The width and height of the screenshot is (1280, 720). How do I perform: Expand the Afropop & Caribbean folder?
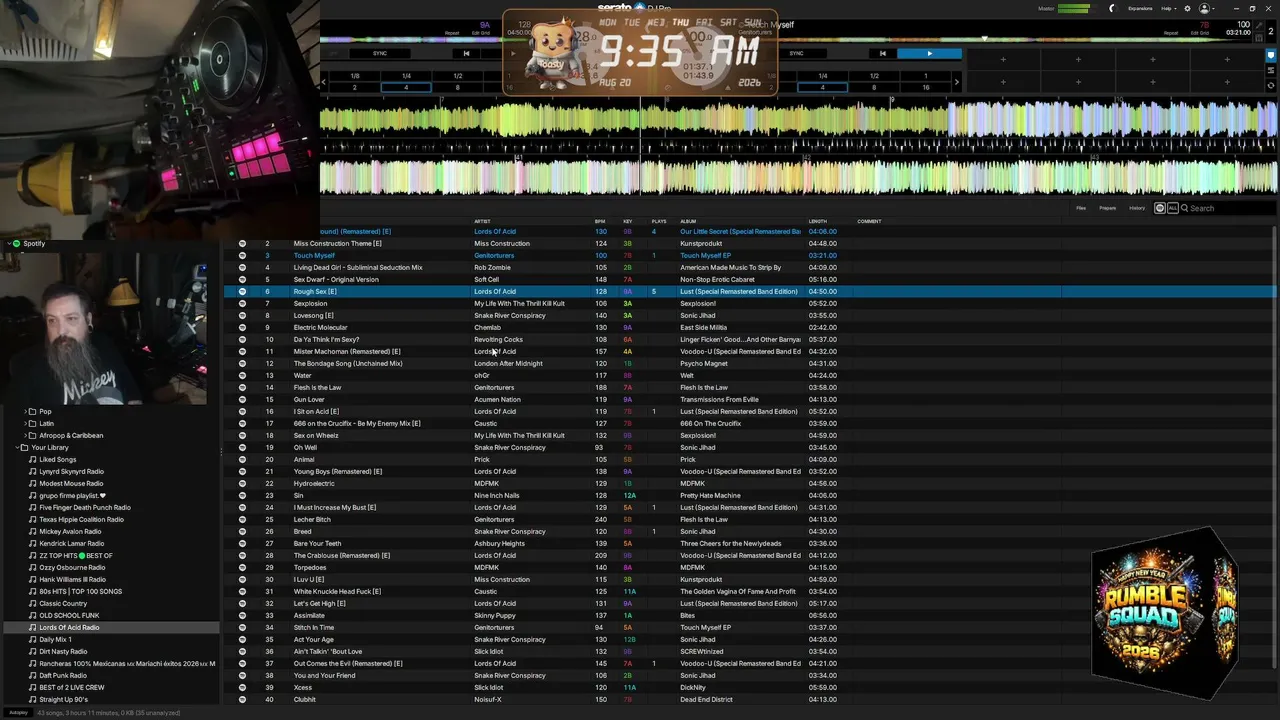26,435
